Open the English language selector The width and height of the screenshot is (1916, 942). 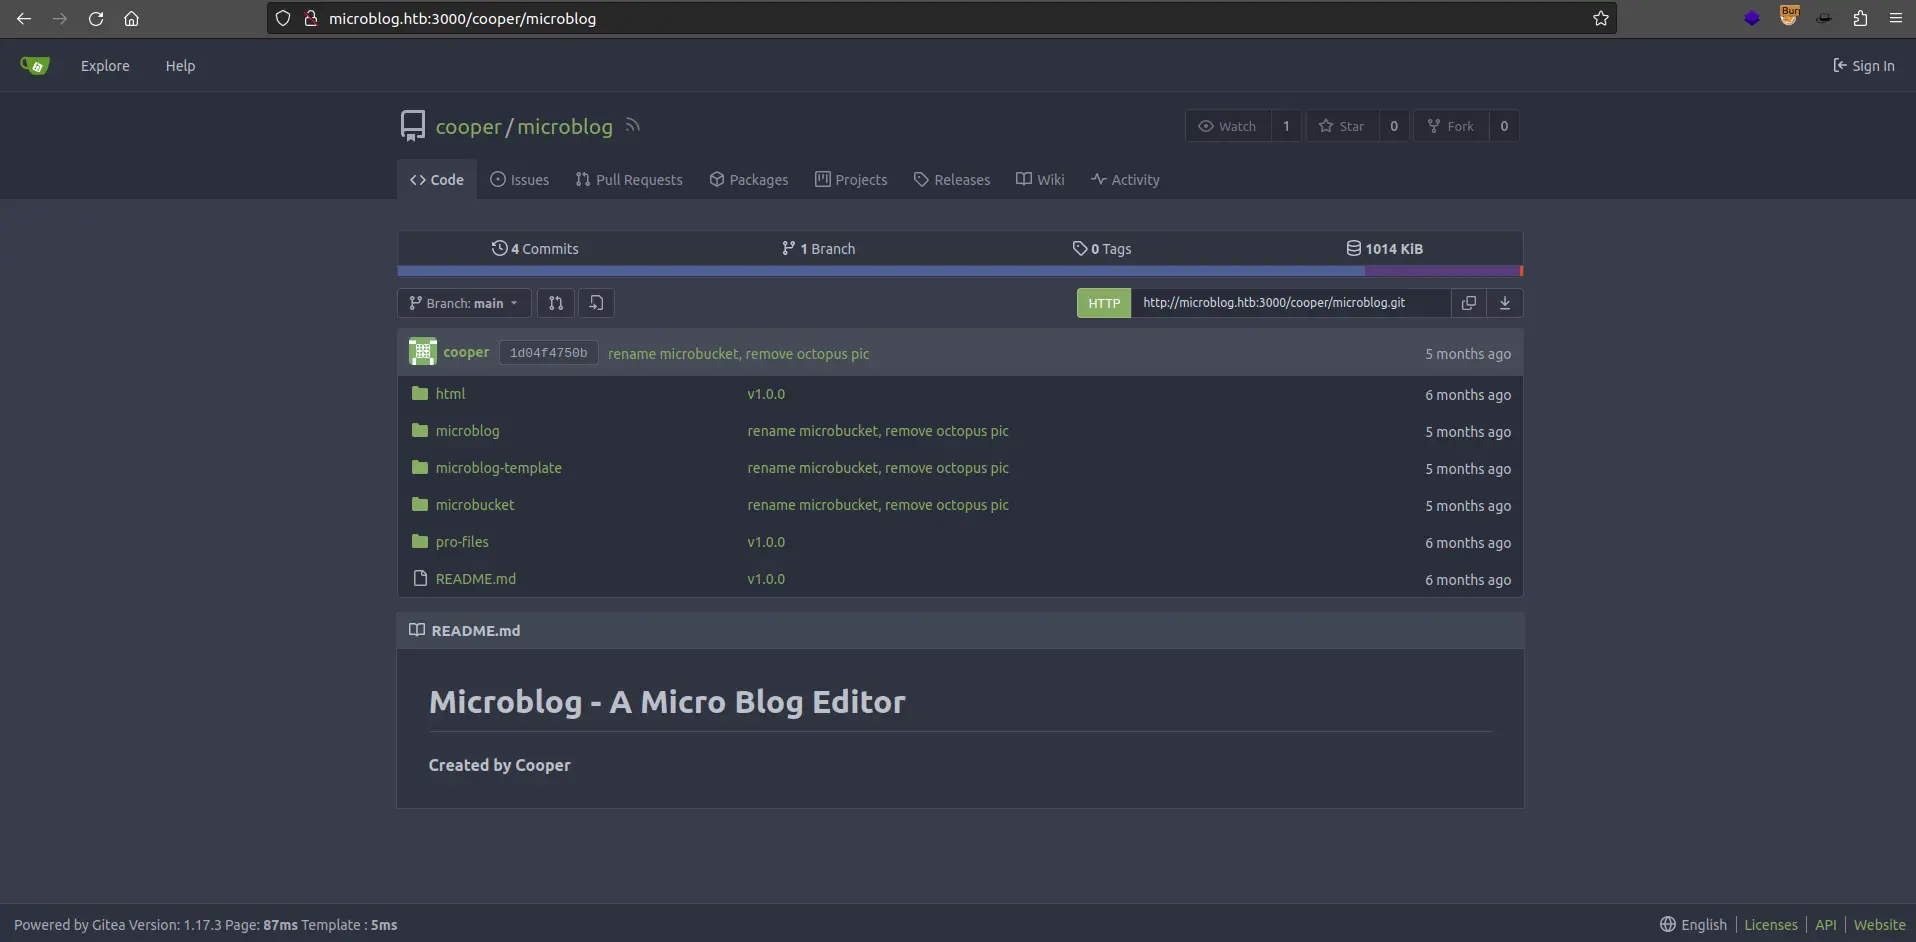pos(1694,925)
